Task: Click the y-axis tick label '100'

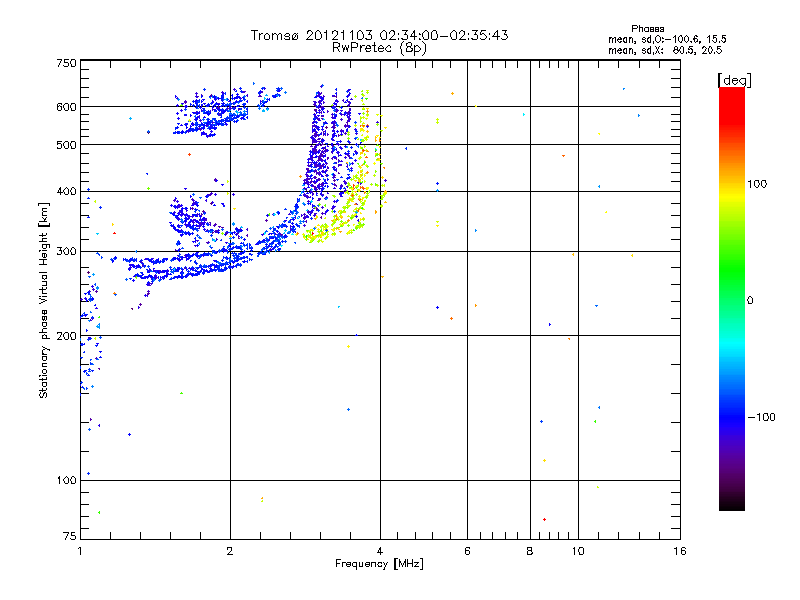Action: coord(66,480)
